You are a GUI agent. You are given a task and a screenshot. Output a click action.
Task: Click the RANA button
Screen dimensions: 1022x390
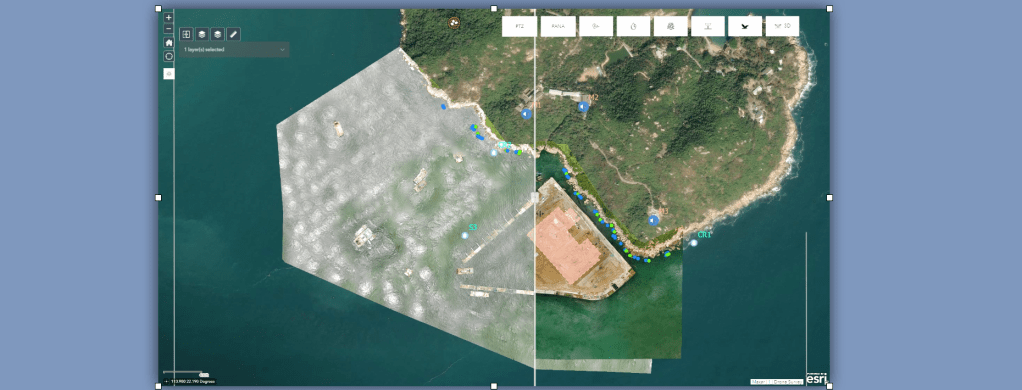558,26
